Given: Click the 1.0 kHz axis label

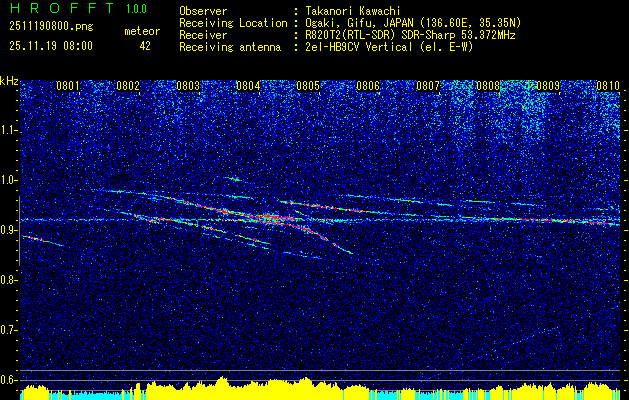Looking at the screenshot, I should pos(8,180).
